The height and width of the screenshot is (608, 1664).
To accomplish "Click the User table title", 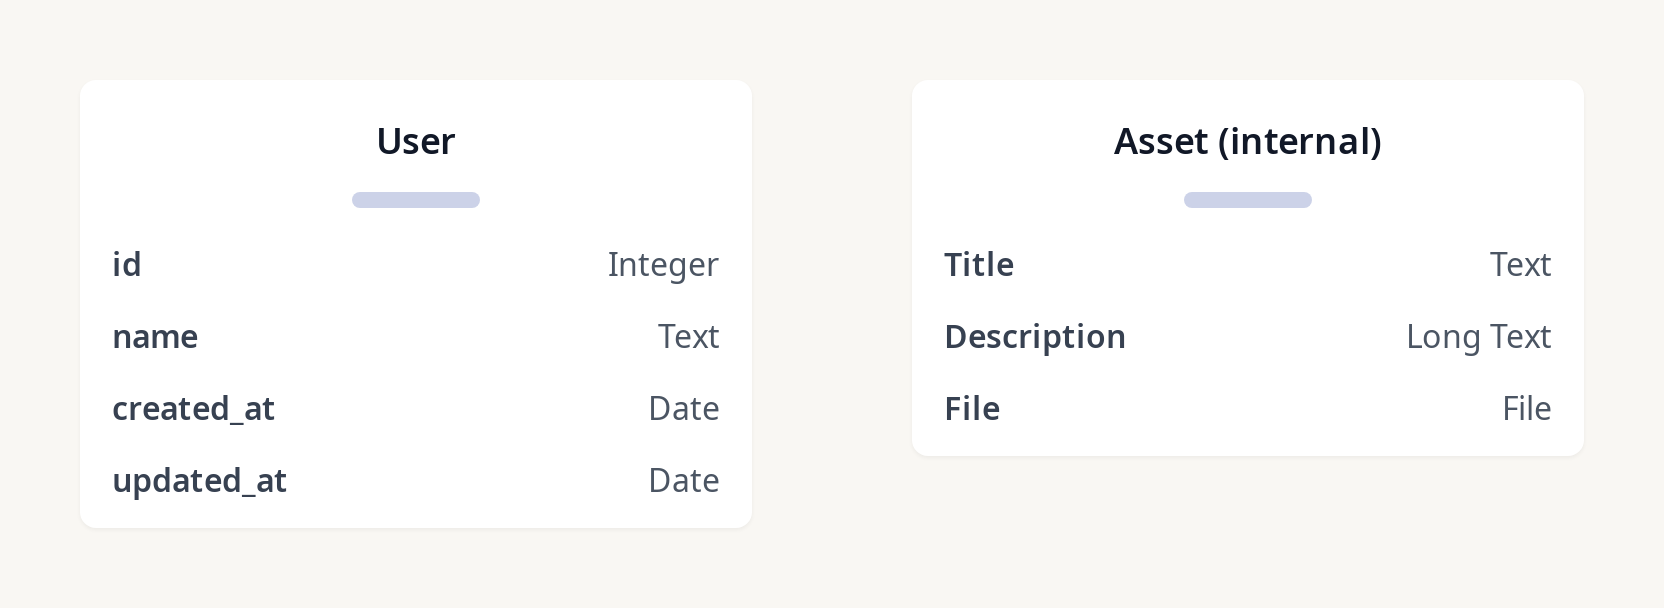I will click(416, 142).
